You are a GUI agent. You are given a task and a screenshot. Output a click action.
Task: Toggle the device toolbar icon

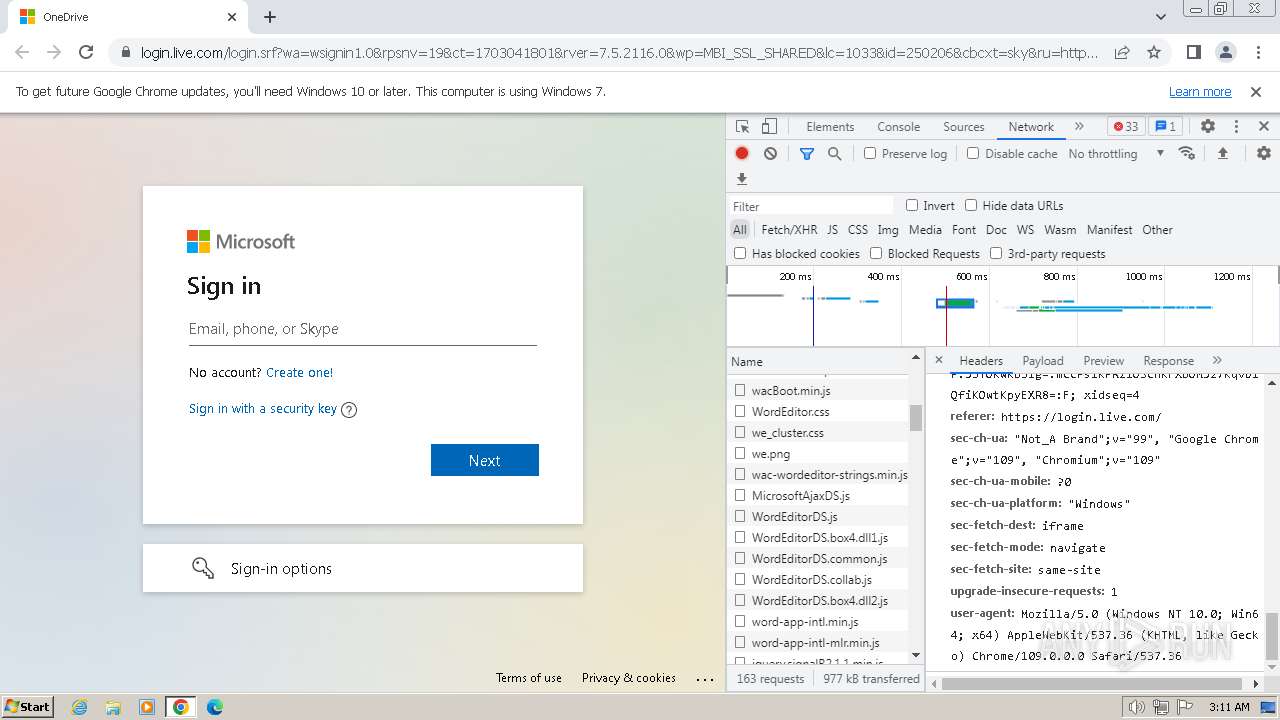tap(769, 127)
